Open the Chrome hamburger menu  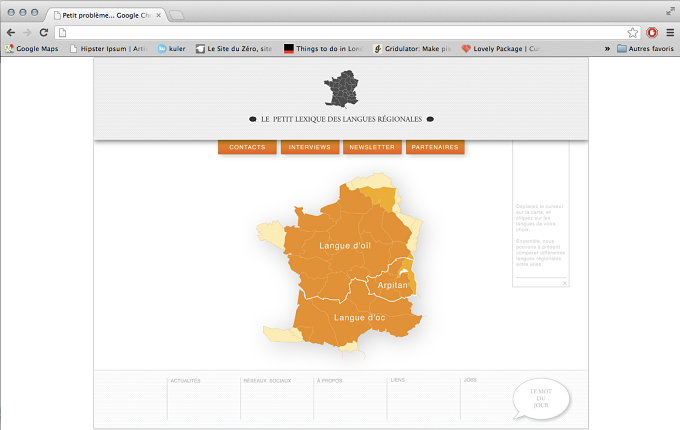[670, 33]
